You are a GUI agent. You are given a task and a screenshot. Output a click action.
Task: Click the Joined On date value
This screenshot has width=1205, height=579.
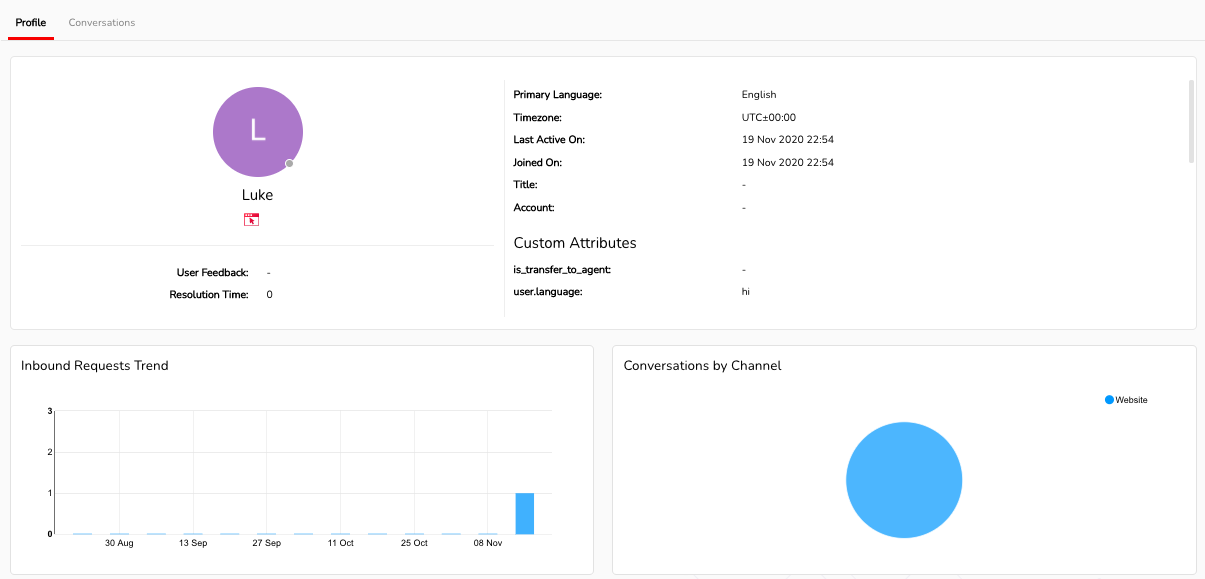click(788, 162)
